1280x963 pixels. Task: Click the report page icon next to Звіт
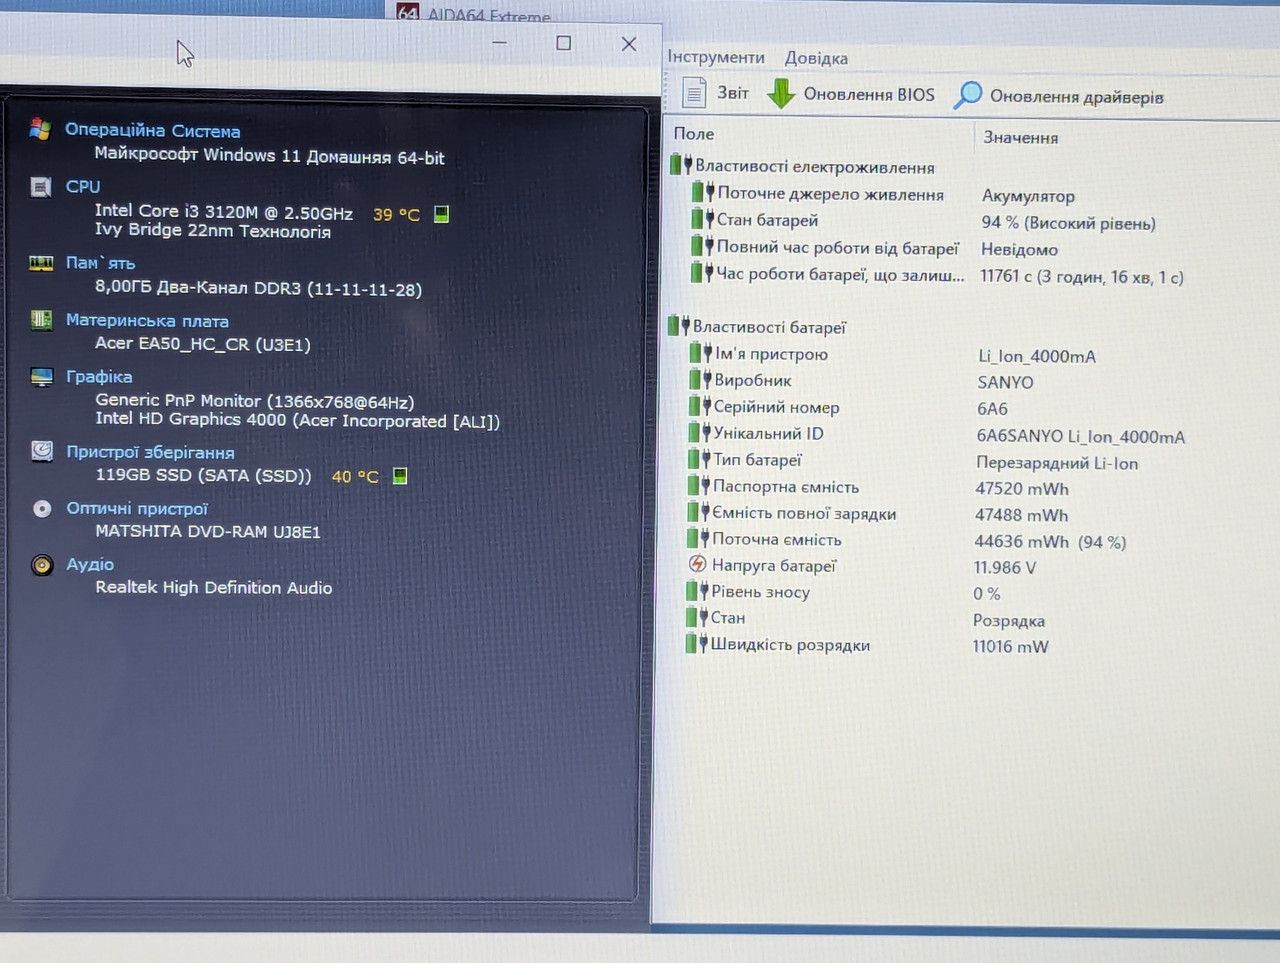pyautogui.click(x=694, y=92)
